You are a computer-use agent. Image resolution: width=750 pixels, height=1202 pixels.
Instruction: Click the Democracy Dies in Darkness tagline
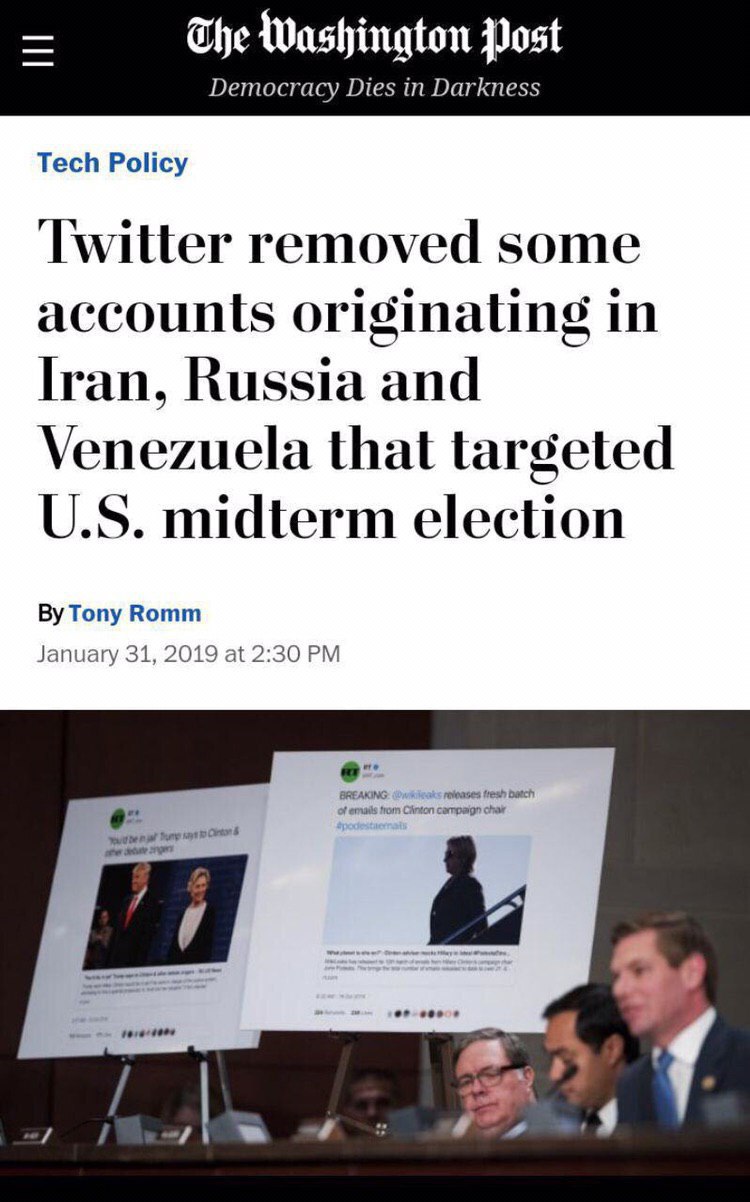pyautogui.click(x=374, y=88)
